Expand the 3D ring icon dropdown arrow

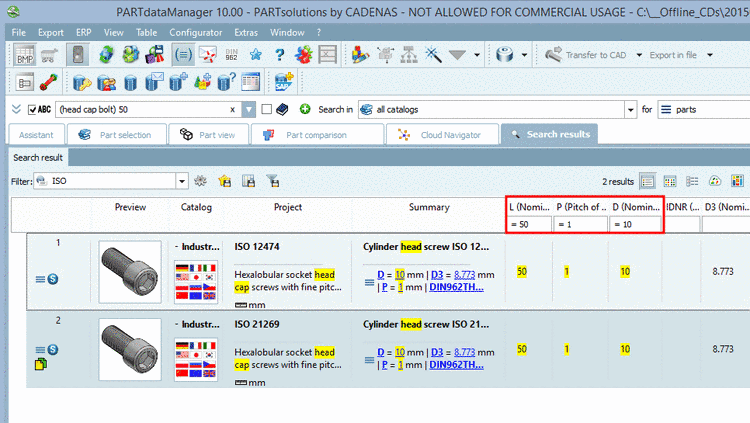pos(524,55)
